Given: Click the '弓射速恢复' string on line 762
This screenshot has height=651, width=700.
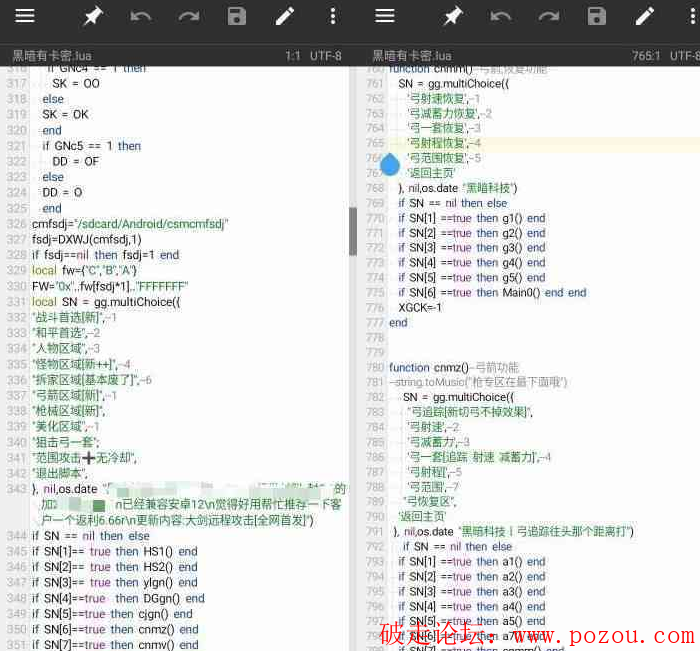Looking at the screenshot, I should pos(438,99).
